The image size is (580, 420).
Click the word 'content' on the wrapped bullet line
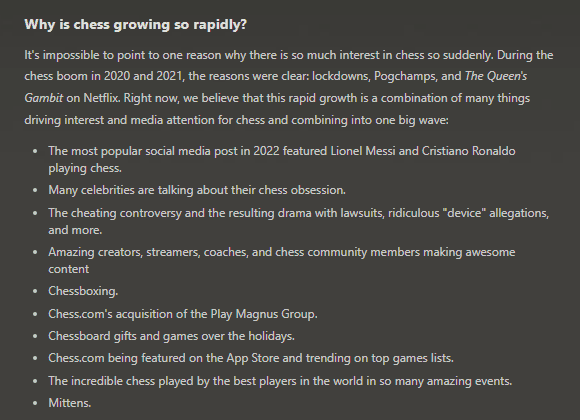pos(69,269)
